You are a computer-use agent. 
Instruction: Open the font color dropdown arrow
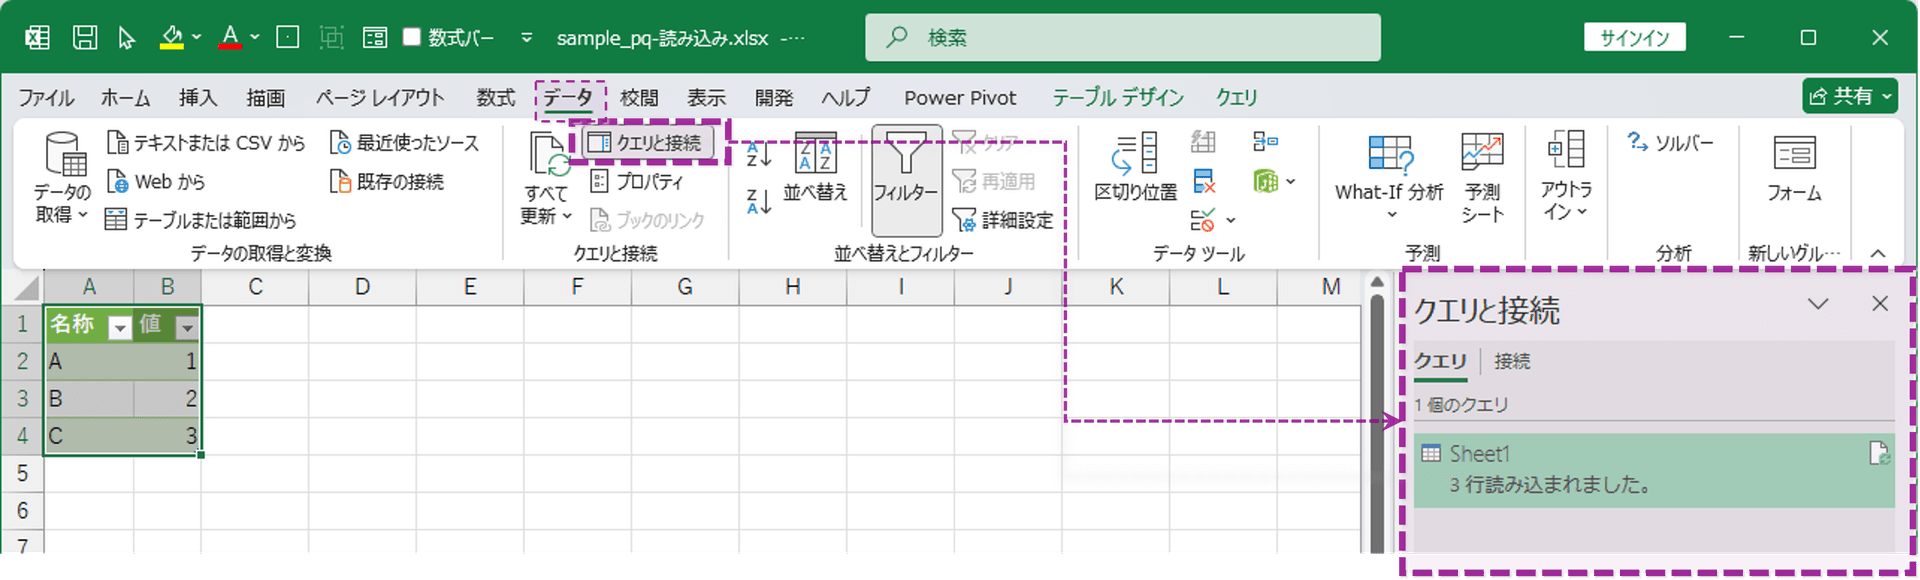click(x=254, y=38)
